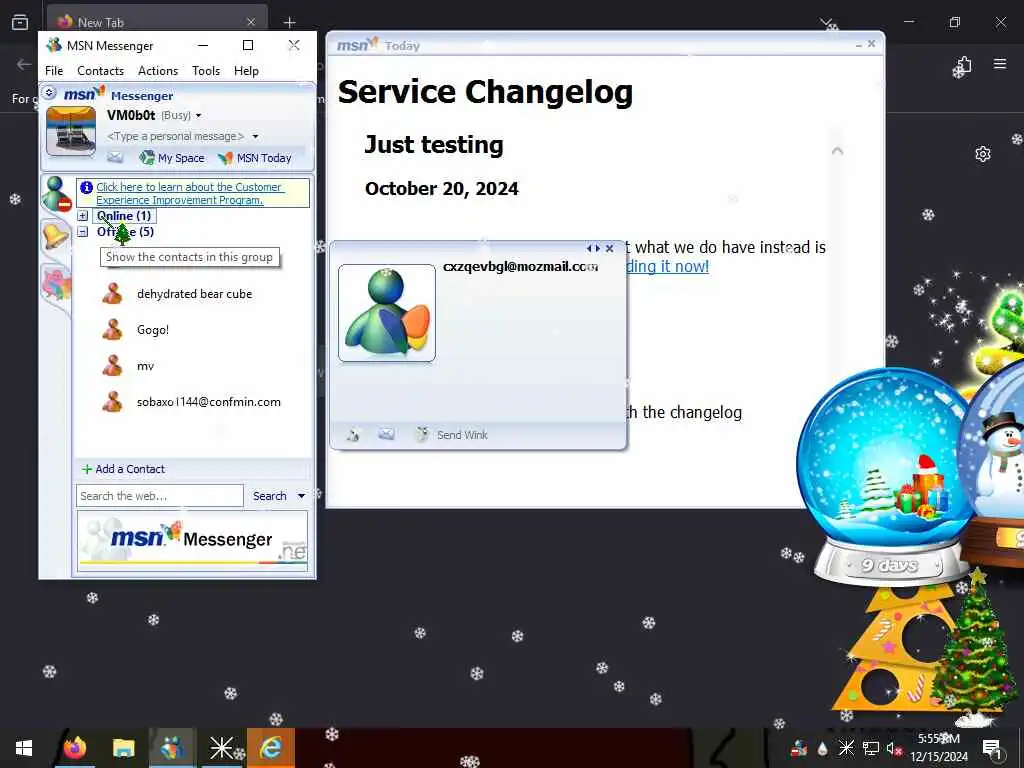Screen dimensions: 1024x768
Task: Open the Tools menu
Action: [x=206, y=71]
